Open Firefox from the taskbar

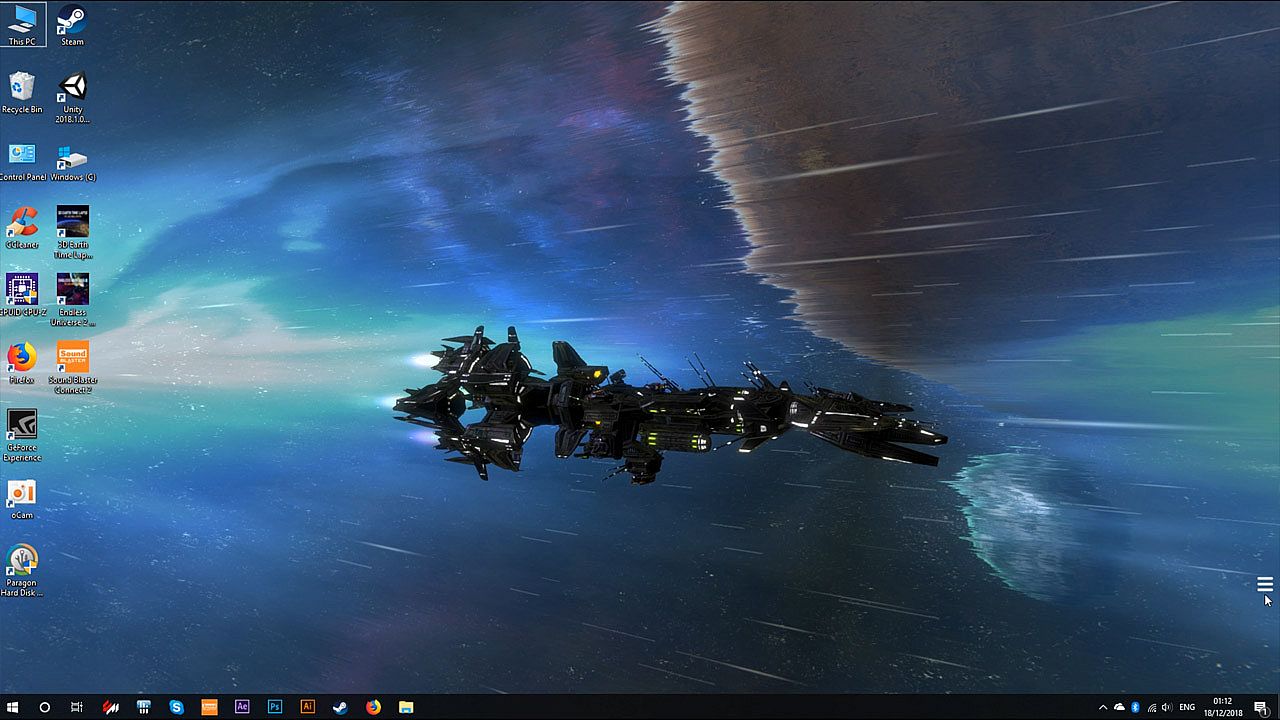pyautogui.click(x=373, y=707)
